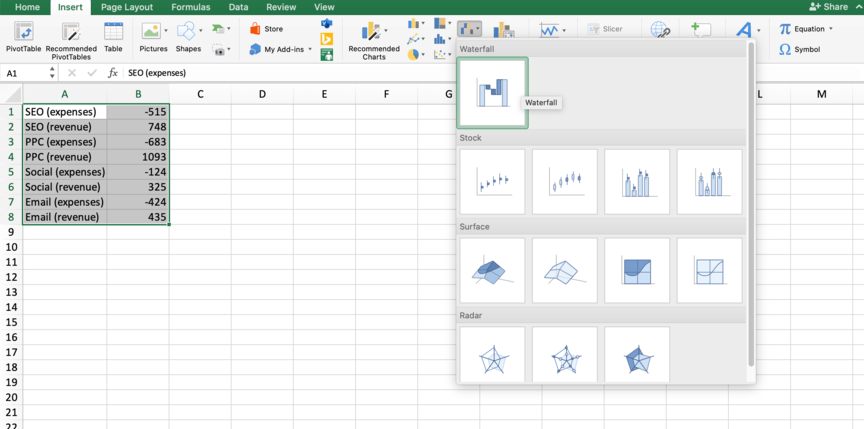This screenshot has width=864, height=429.
Task: Open the Store add-ins button
Action: pos(266,29)
